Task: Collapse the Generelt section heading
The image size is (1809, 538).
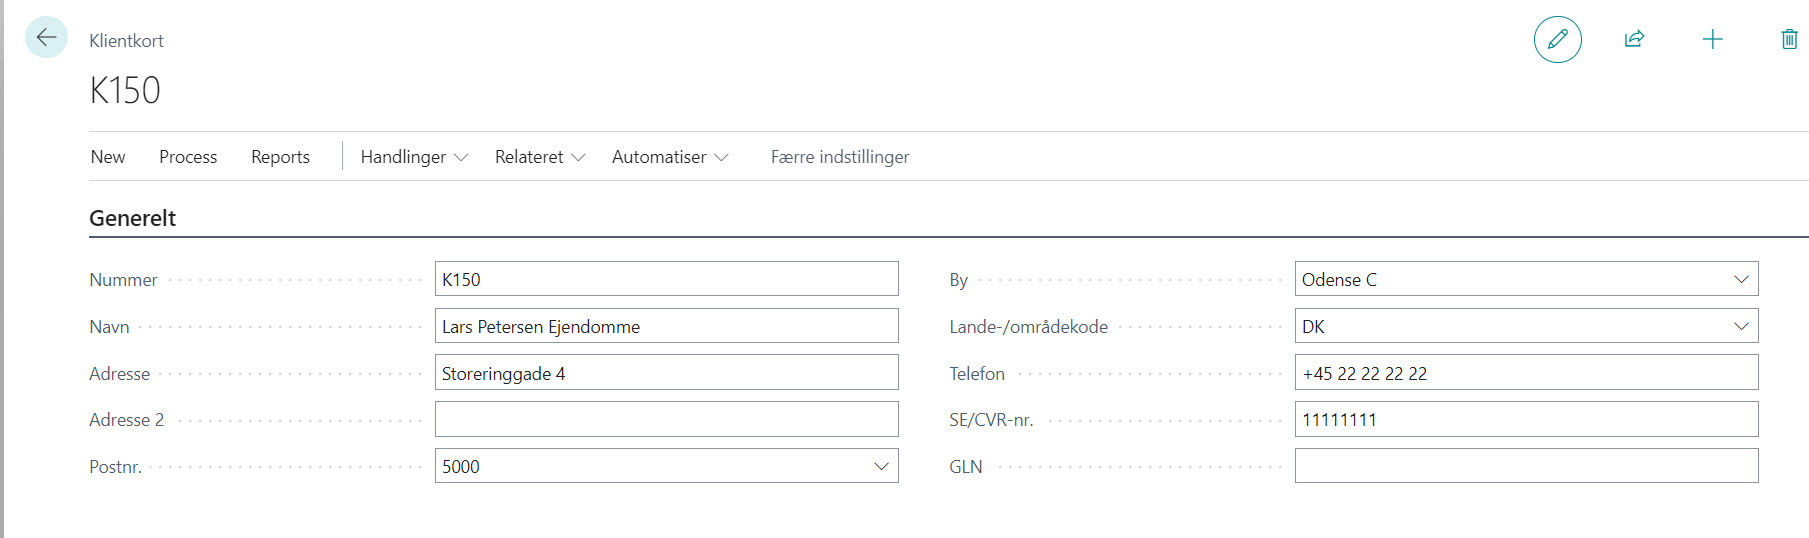Action: click(132, 218)
